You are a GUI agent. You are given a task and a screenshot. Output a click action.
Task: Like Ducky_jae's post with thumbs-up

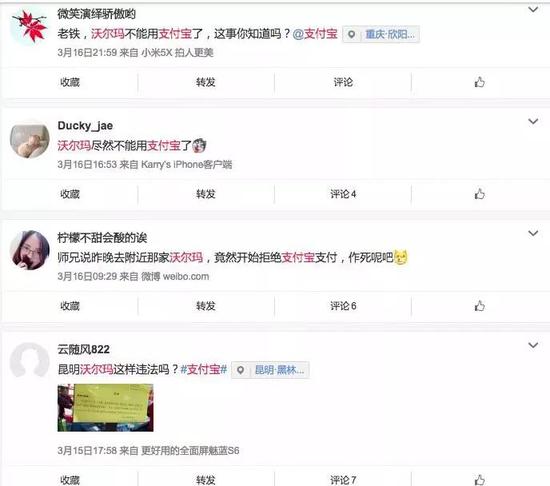tap(479, 194)
